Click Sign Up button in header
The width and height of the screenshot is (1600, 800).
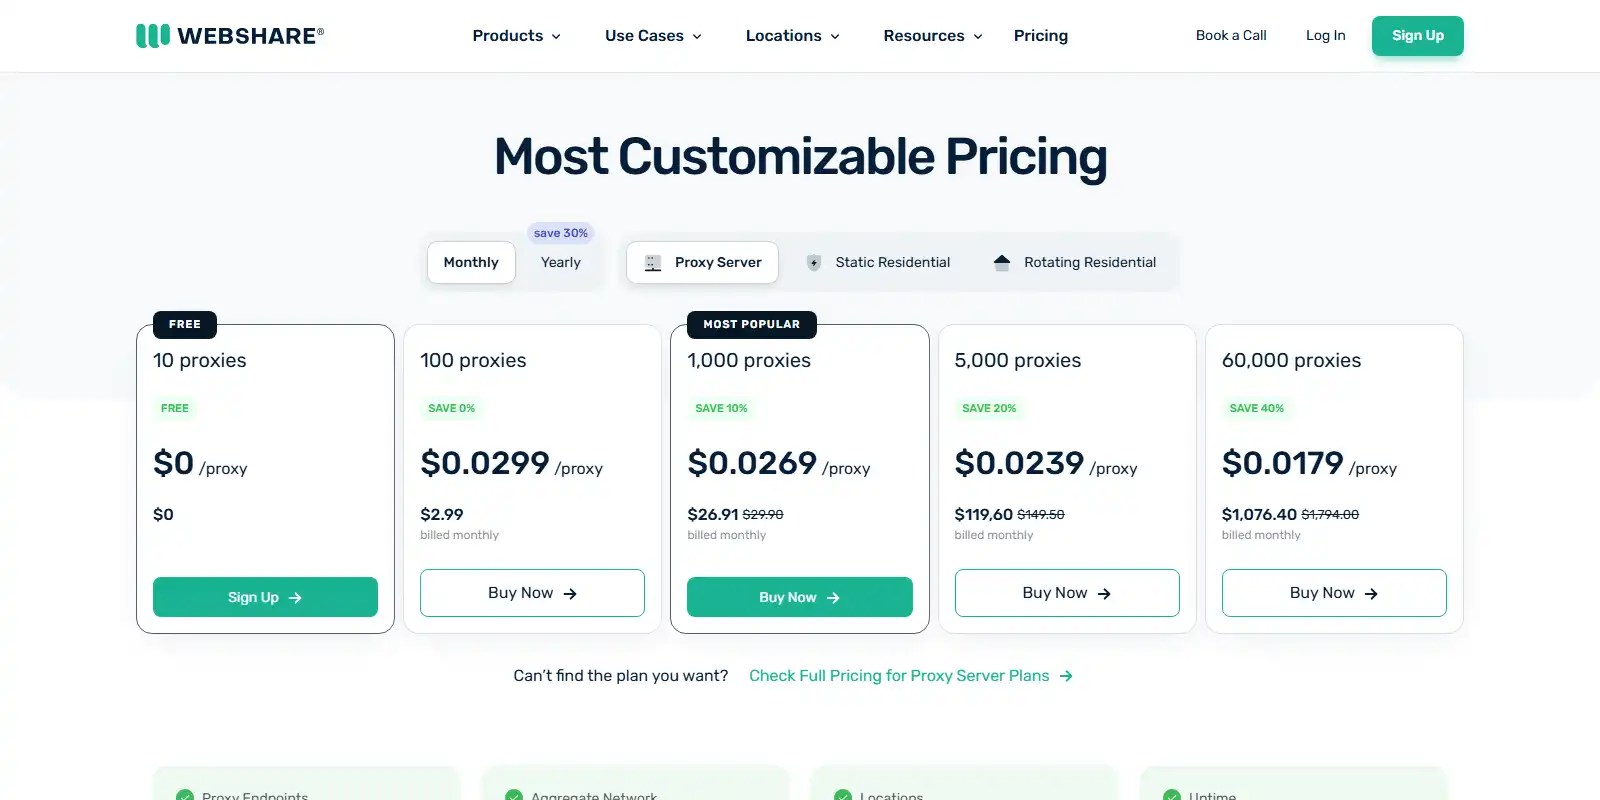click(x=1418, y=36)
